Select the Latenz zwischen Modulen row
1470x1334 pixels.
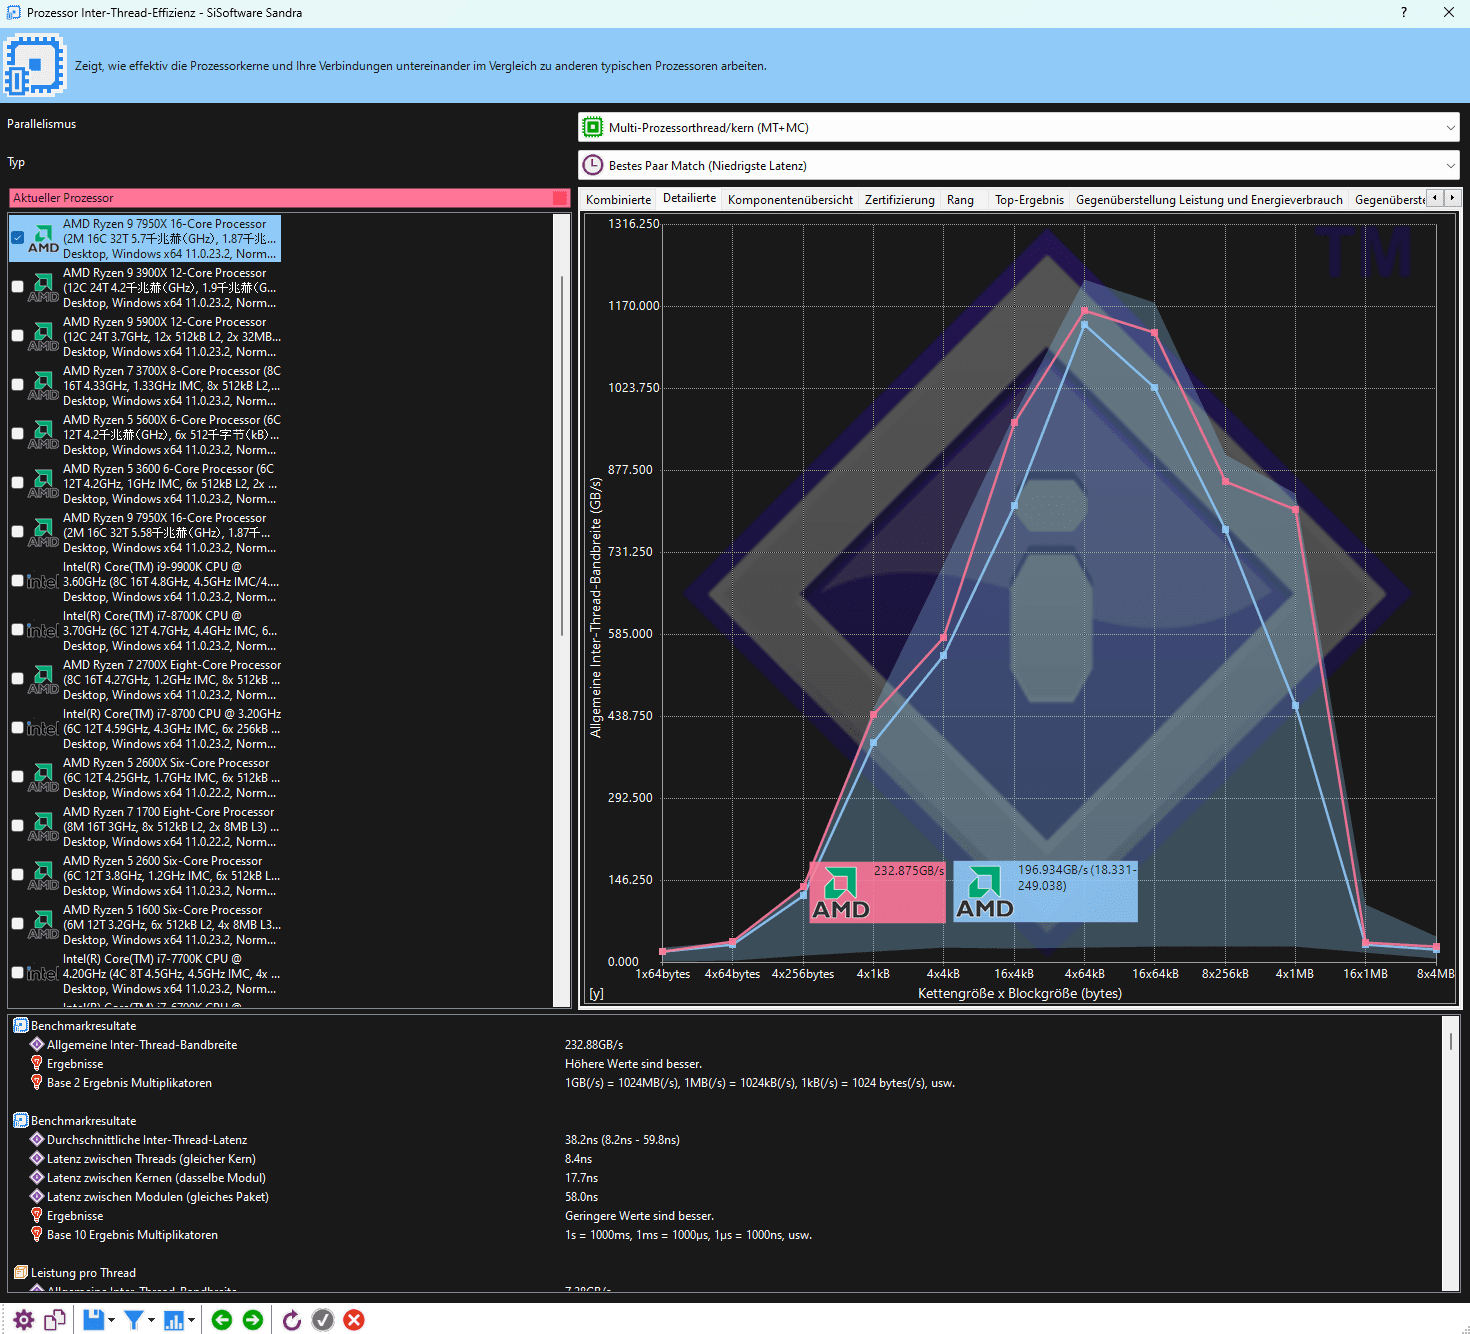point(157,1197)
